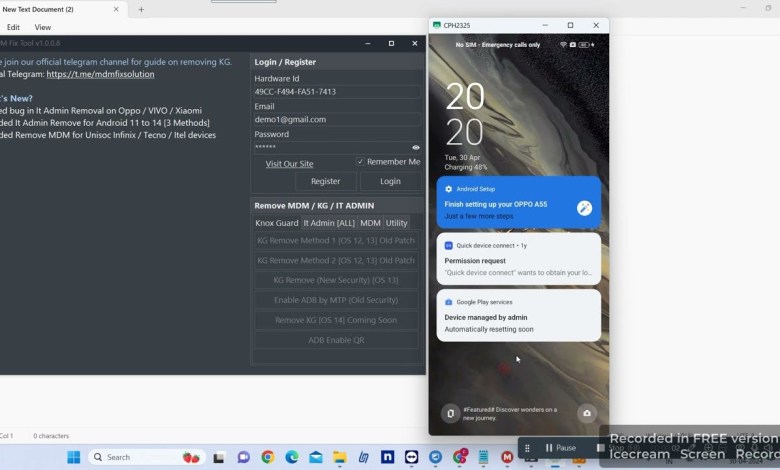Open File Explorer from taskbar

tap(340, 457)
